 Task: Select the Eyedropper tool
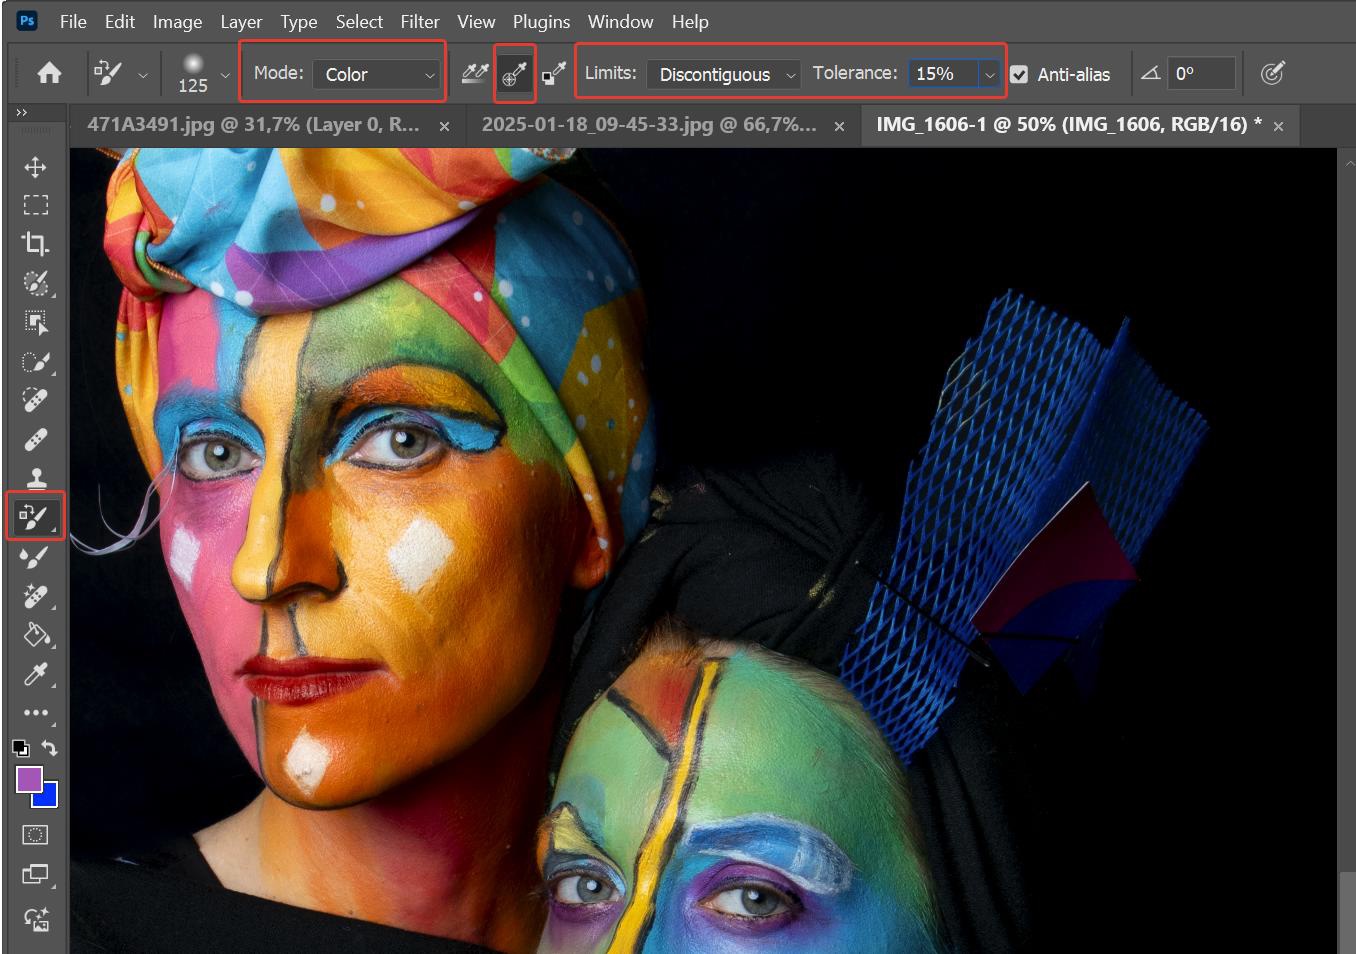[x=35, y=675]
